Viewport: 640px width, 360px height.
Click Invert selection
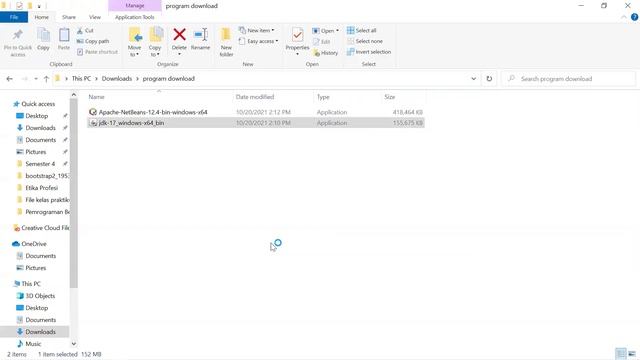[369, 52]
